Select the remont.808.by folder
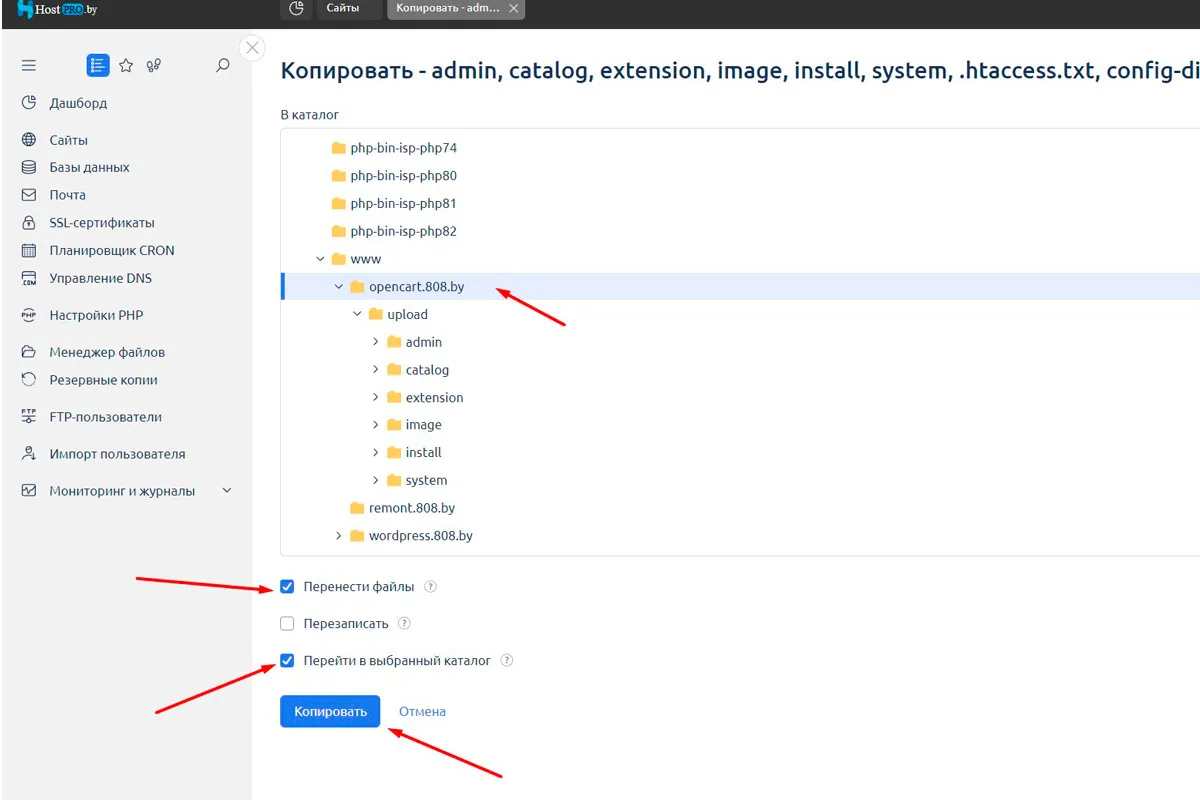Viewport: 1200px width, 800px height. (x=411, y=508)
